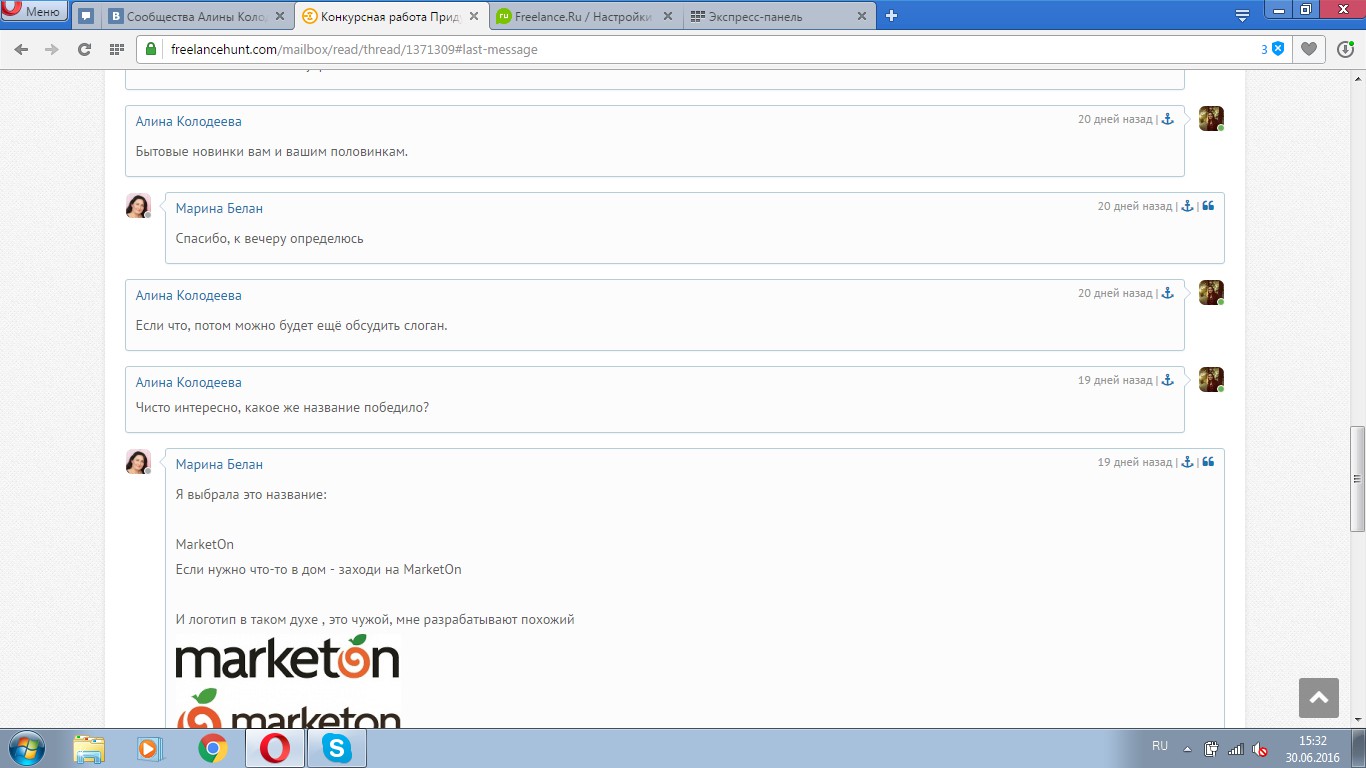
Task: Switch to the Freelance.Ru / Настройки tab
Action: [583, 16]
